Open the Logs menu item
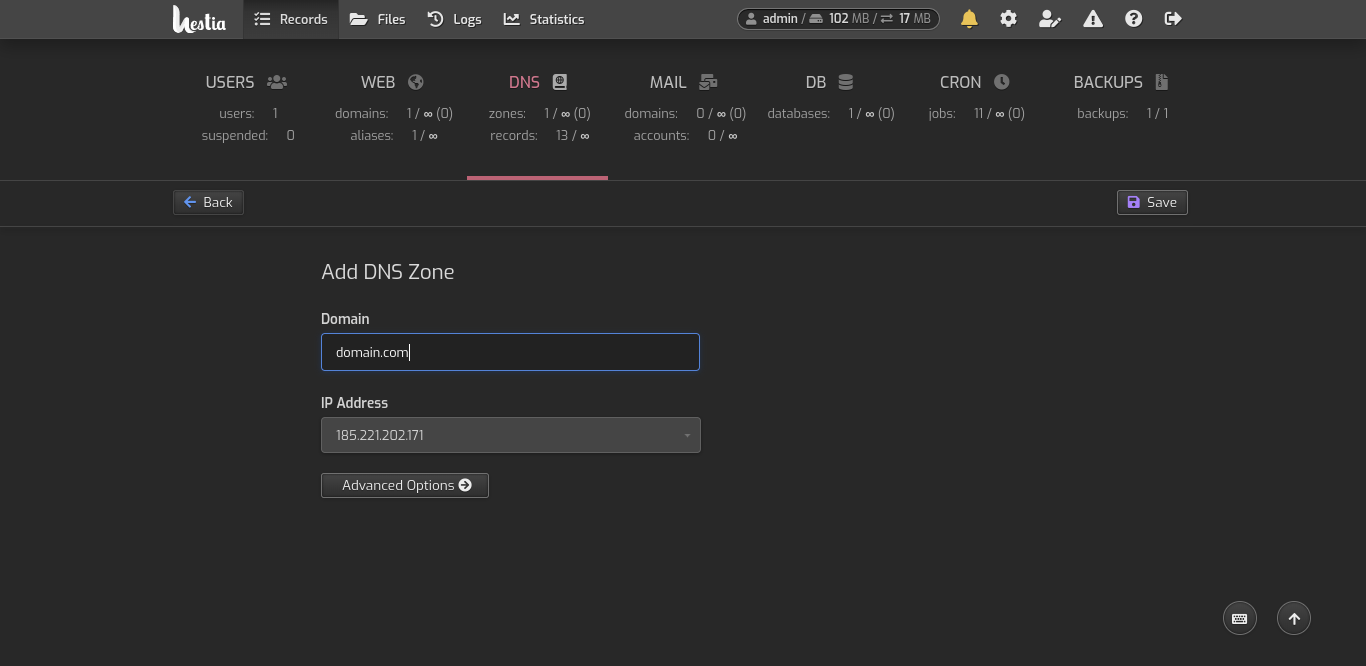 tap(454, 19)
